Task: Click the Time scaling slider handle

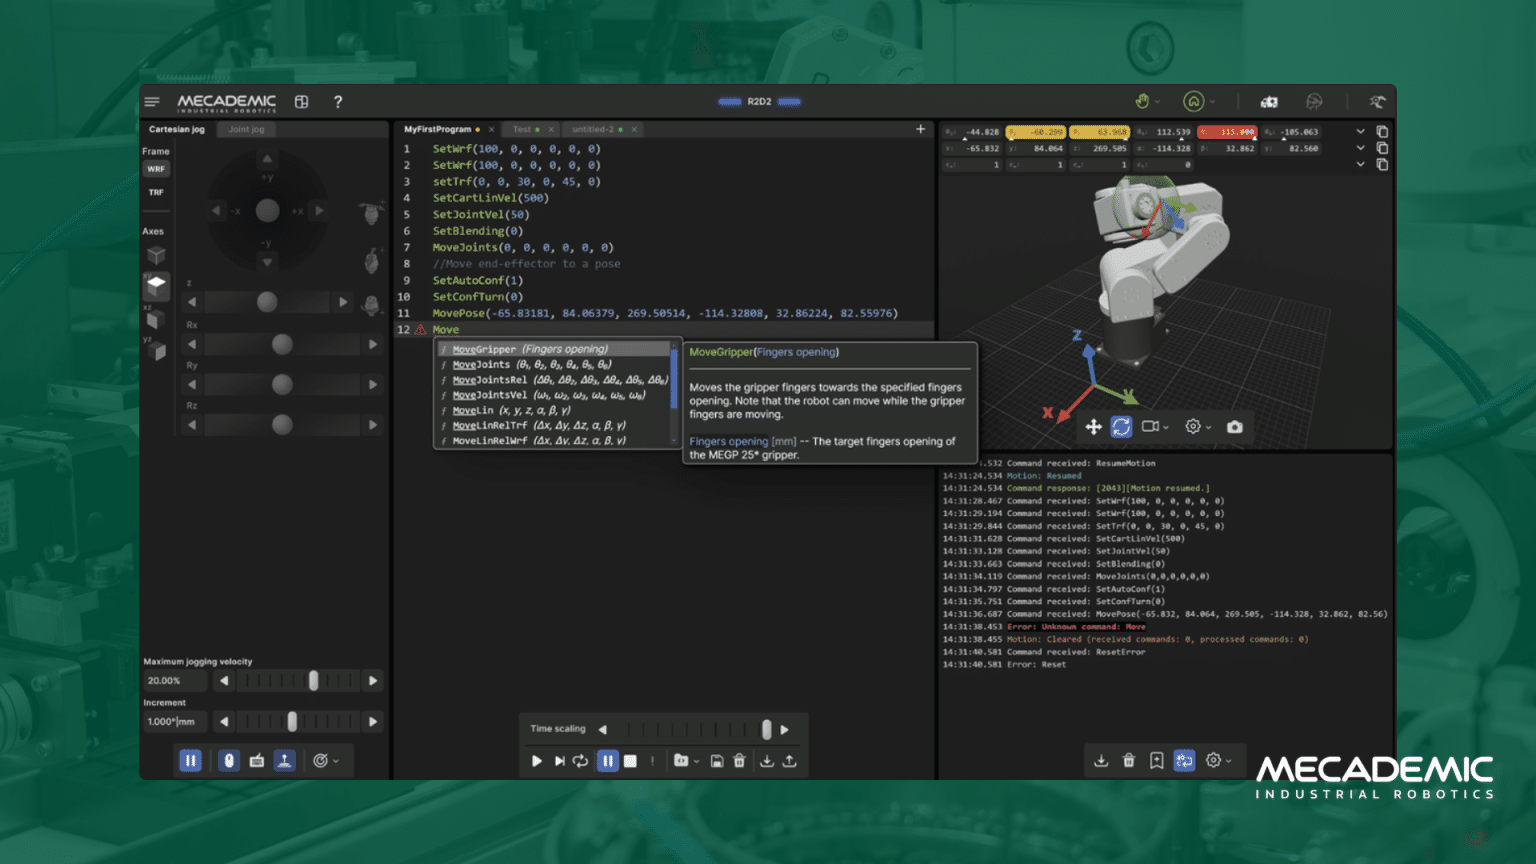Action: pyautogui.click(x=766, y=730)
